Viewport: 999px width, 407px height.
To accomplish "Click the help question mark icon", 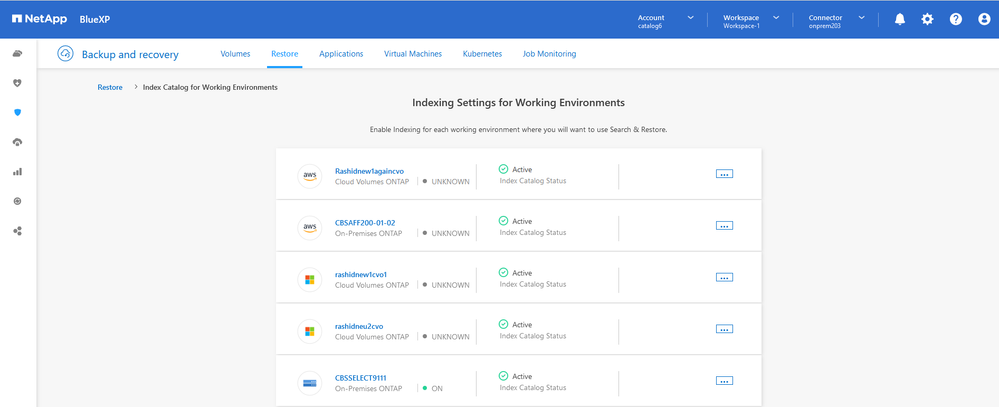I will click(x=955, y=19).
